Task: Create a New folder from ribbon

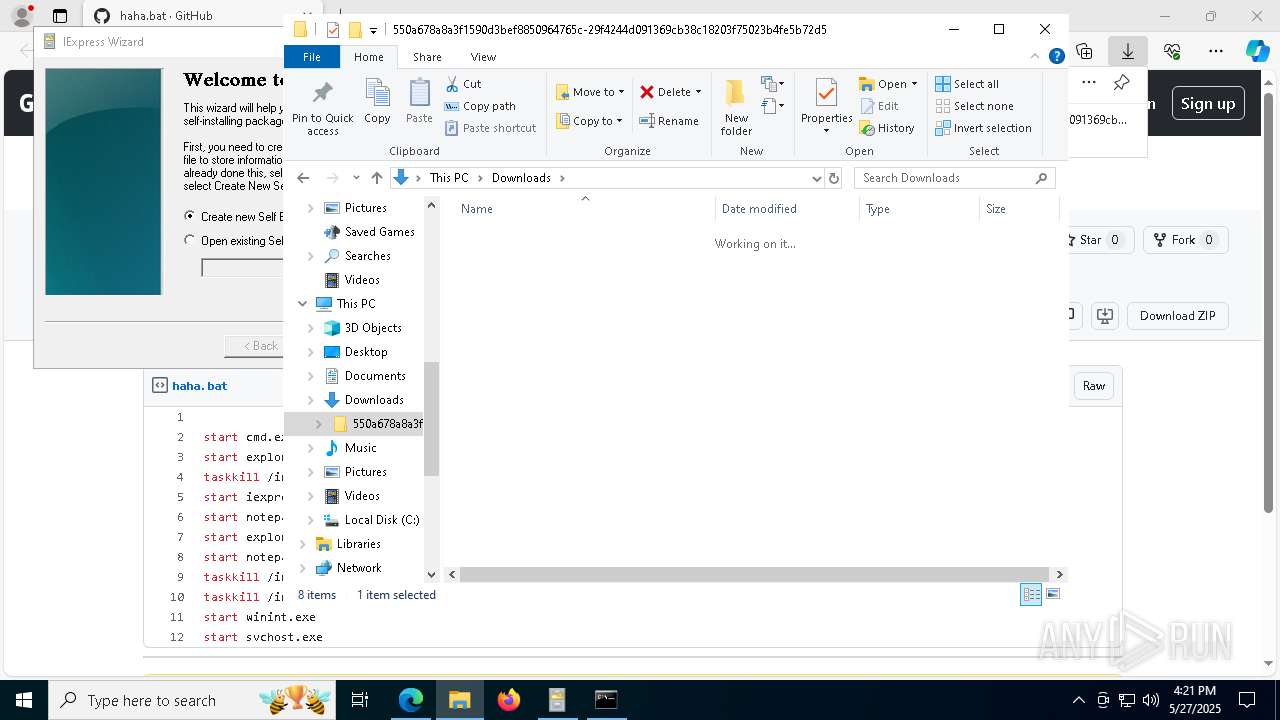Action: [x=736, y=107]
